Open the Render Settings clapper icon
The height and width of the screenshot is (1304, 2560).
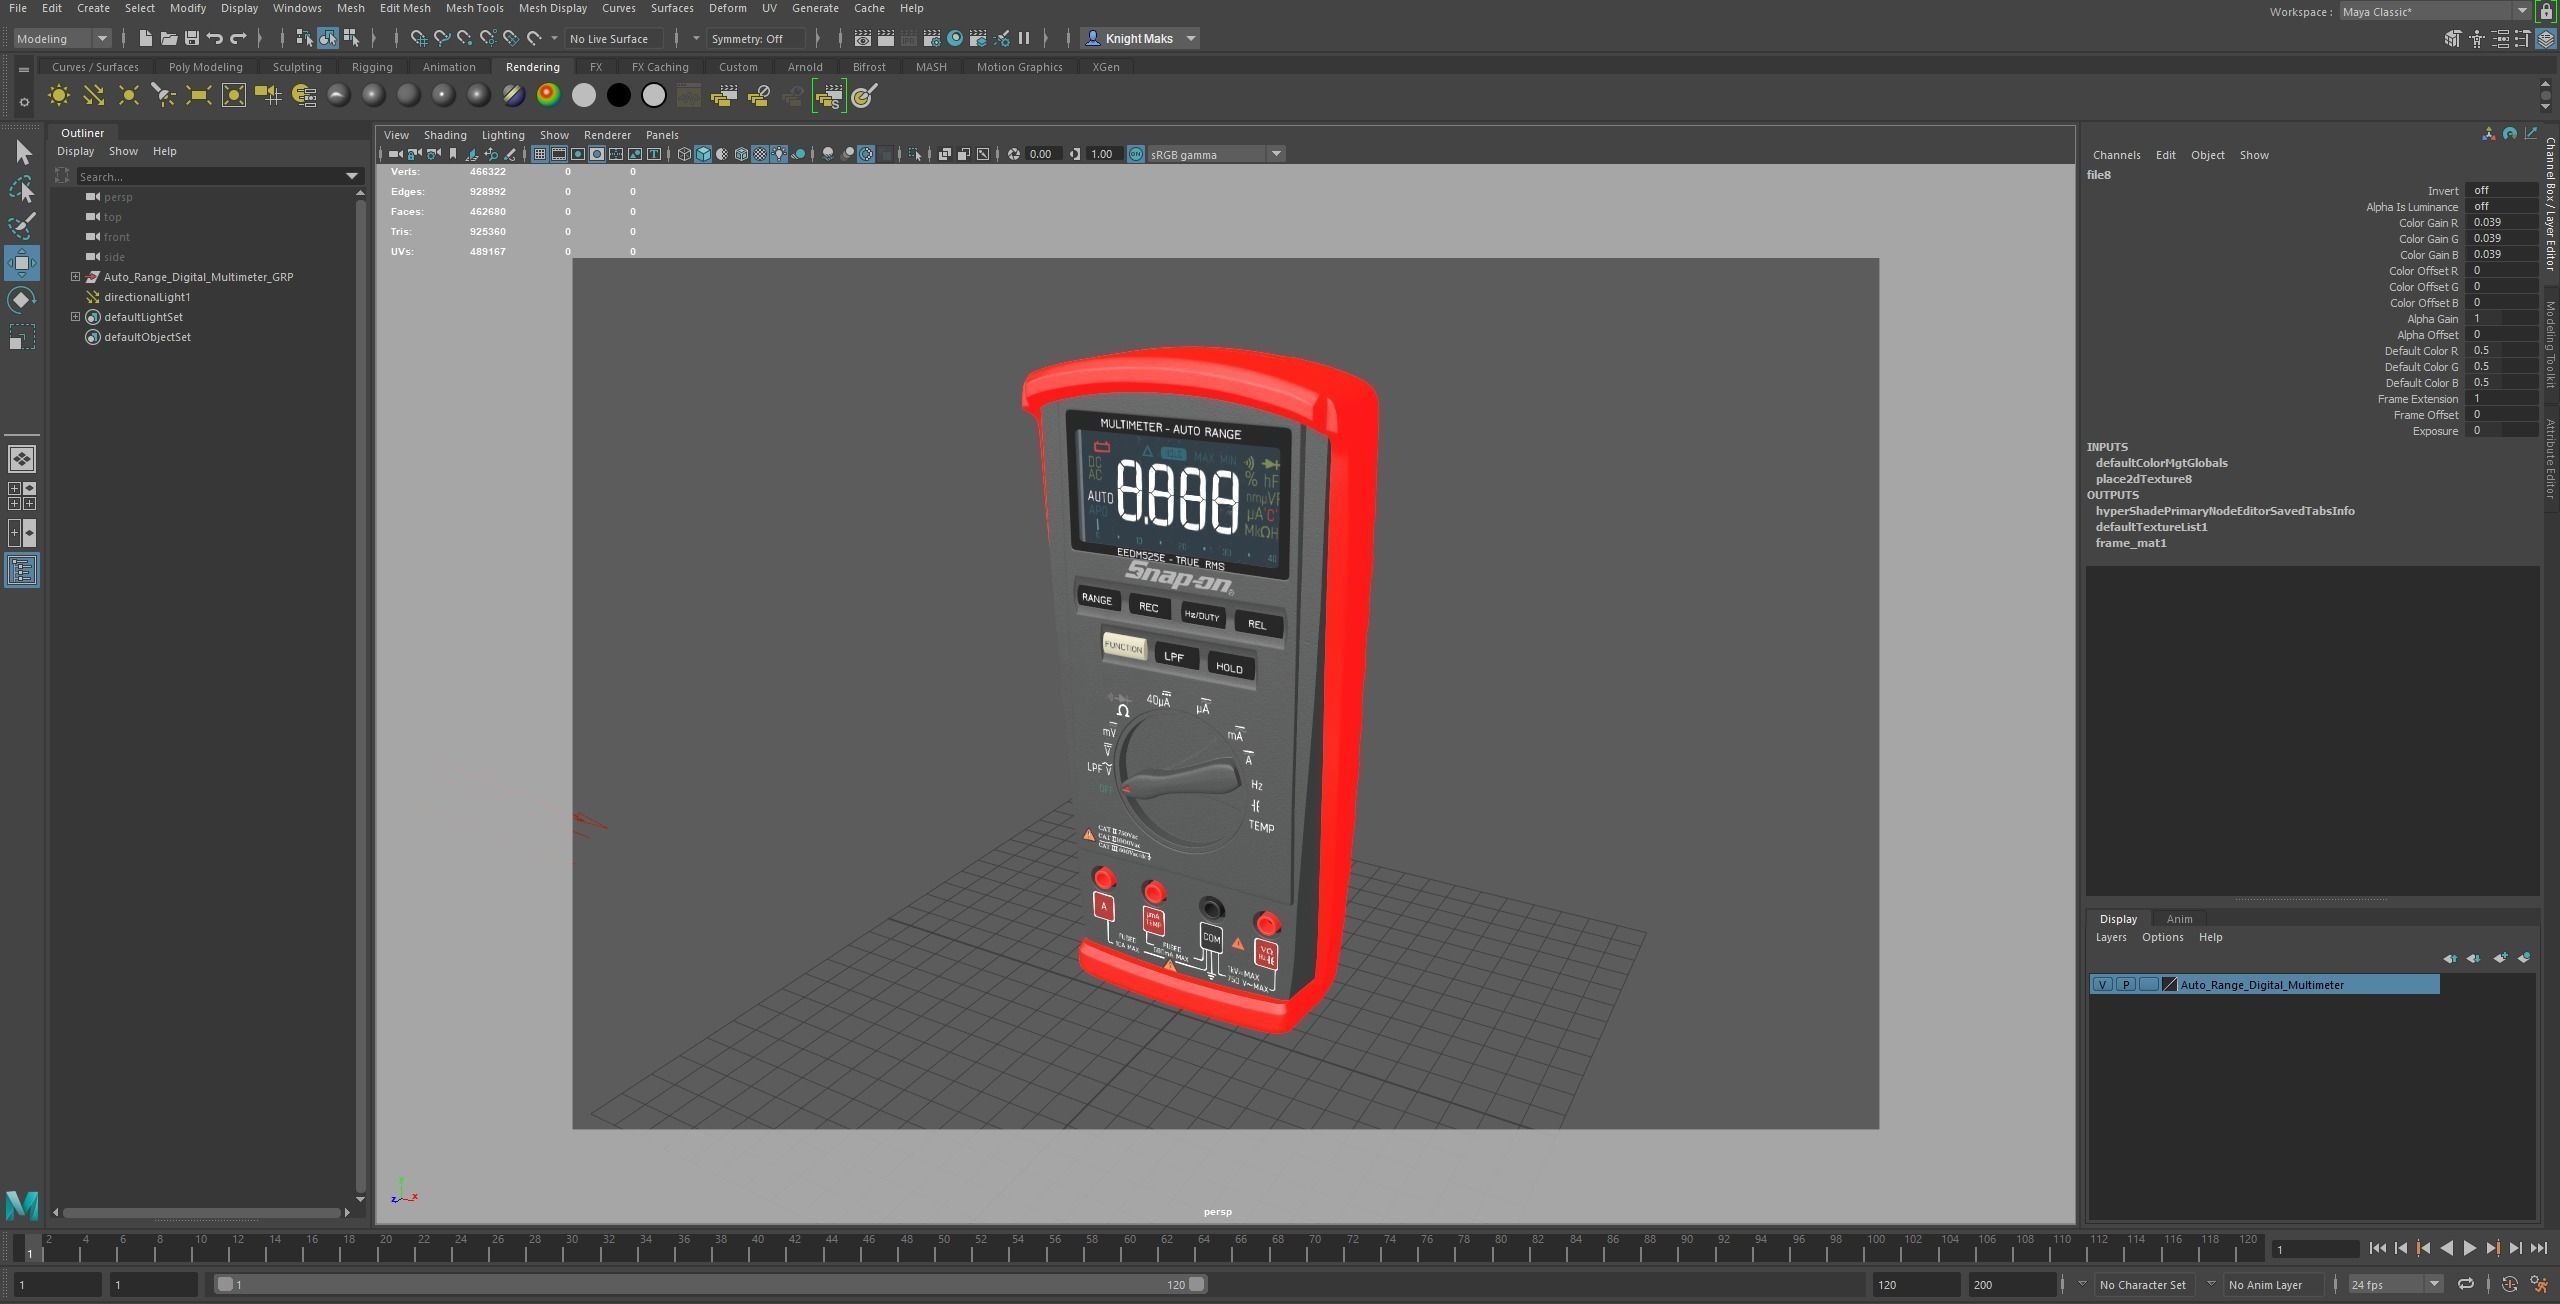coord(932,38)
